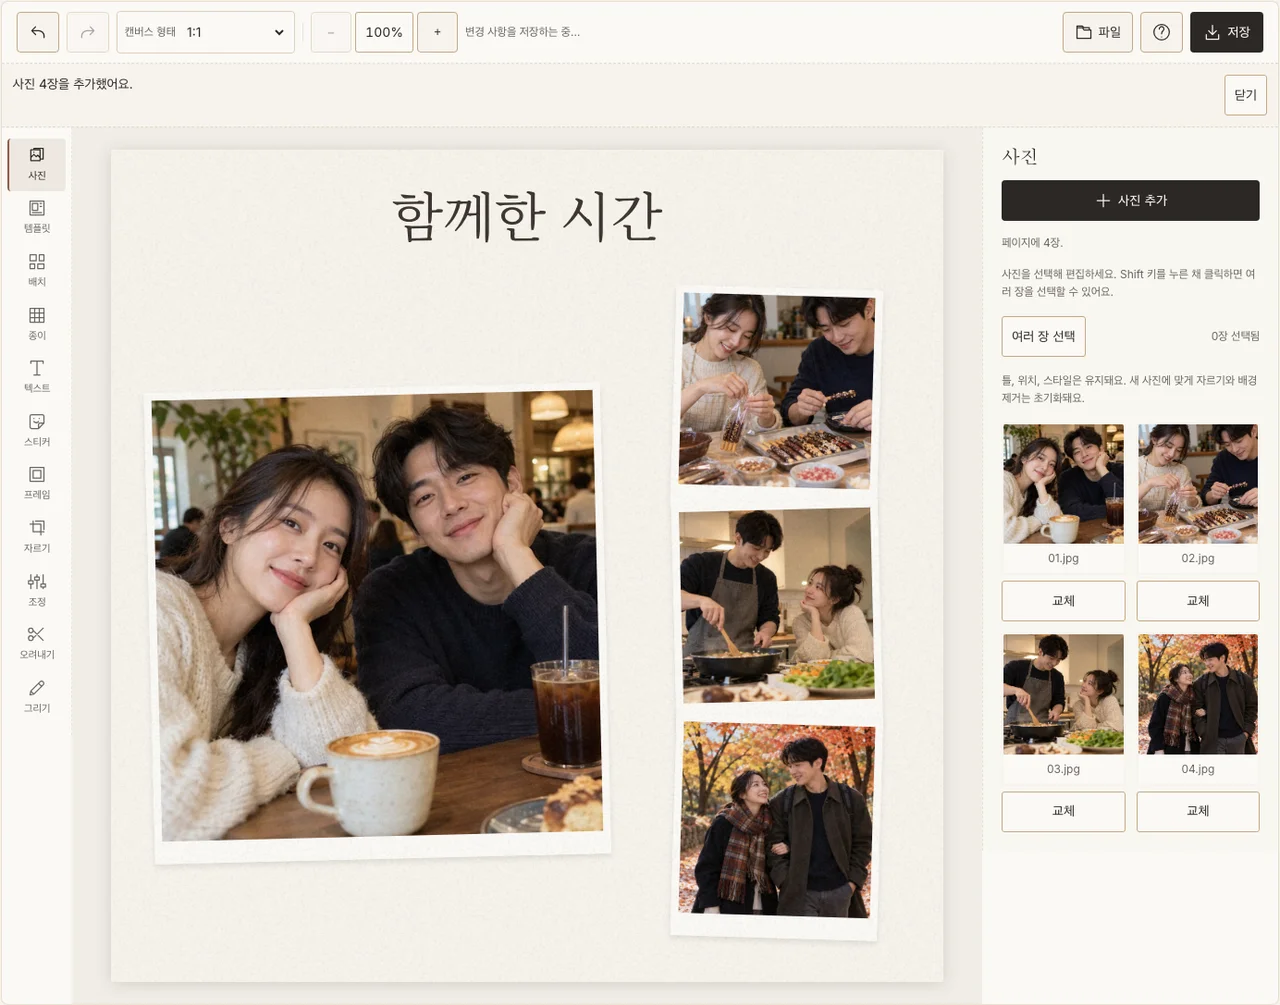Screen dimensions: 1280x1005
Task: Select the 오려내기 cutout scissors tool
Action: [x=37, y=643]
